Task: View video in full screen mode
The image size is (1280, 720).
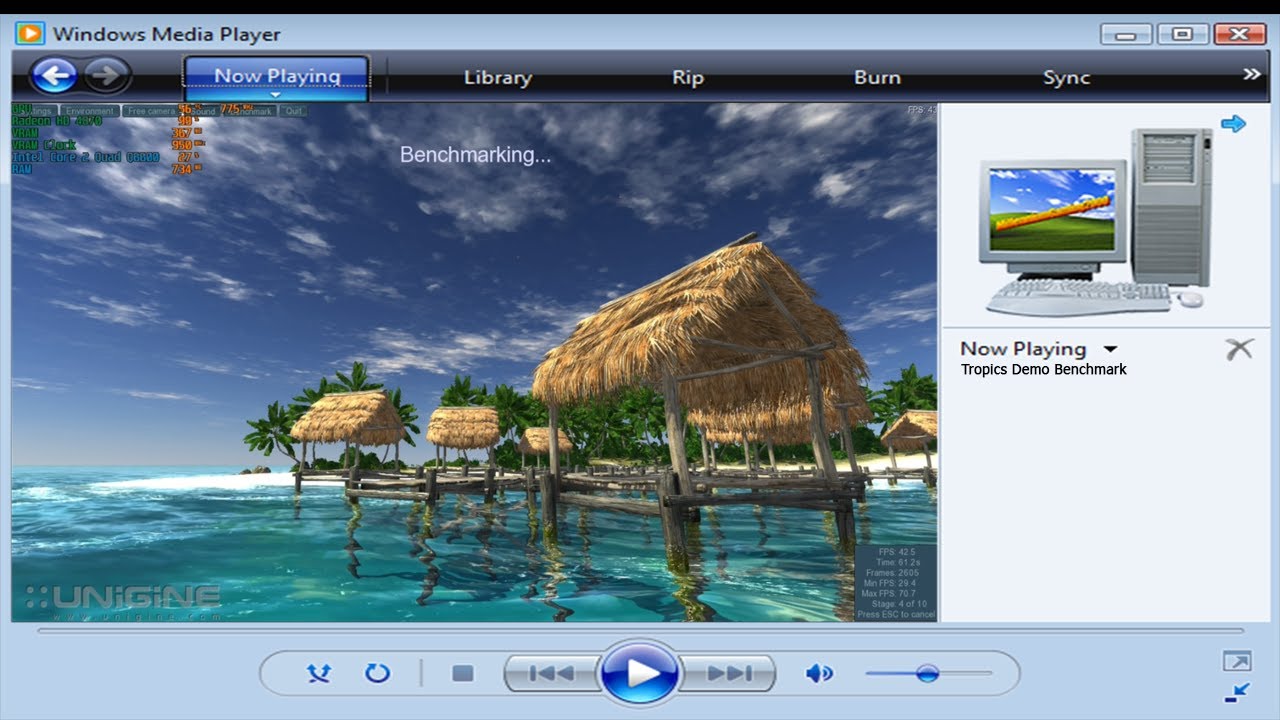Action: coord(1236,661)
